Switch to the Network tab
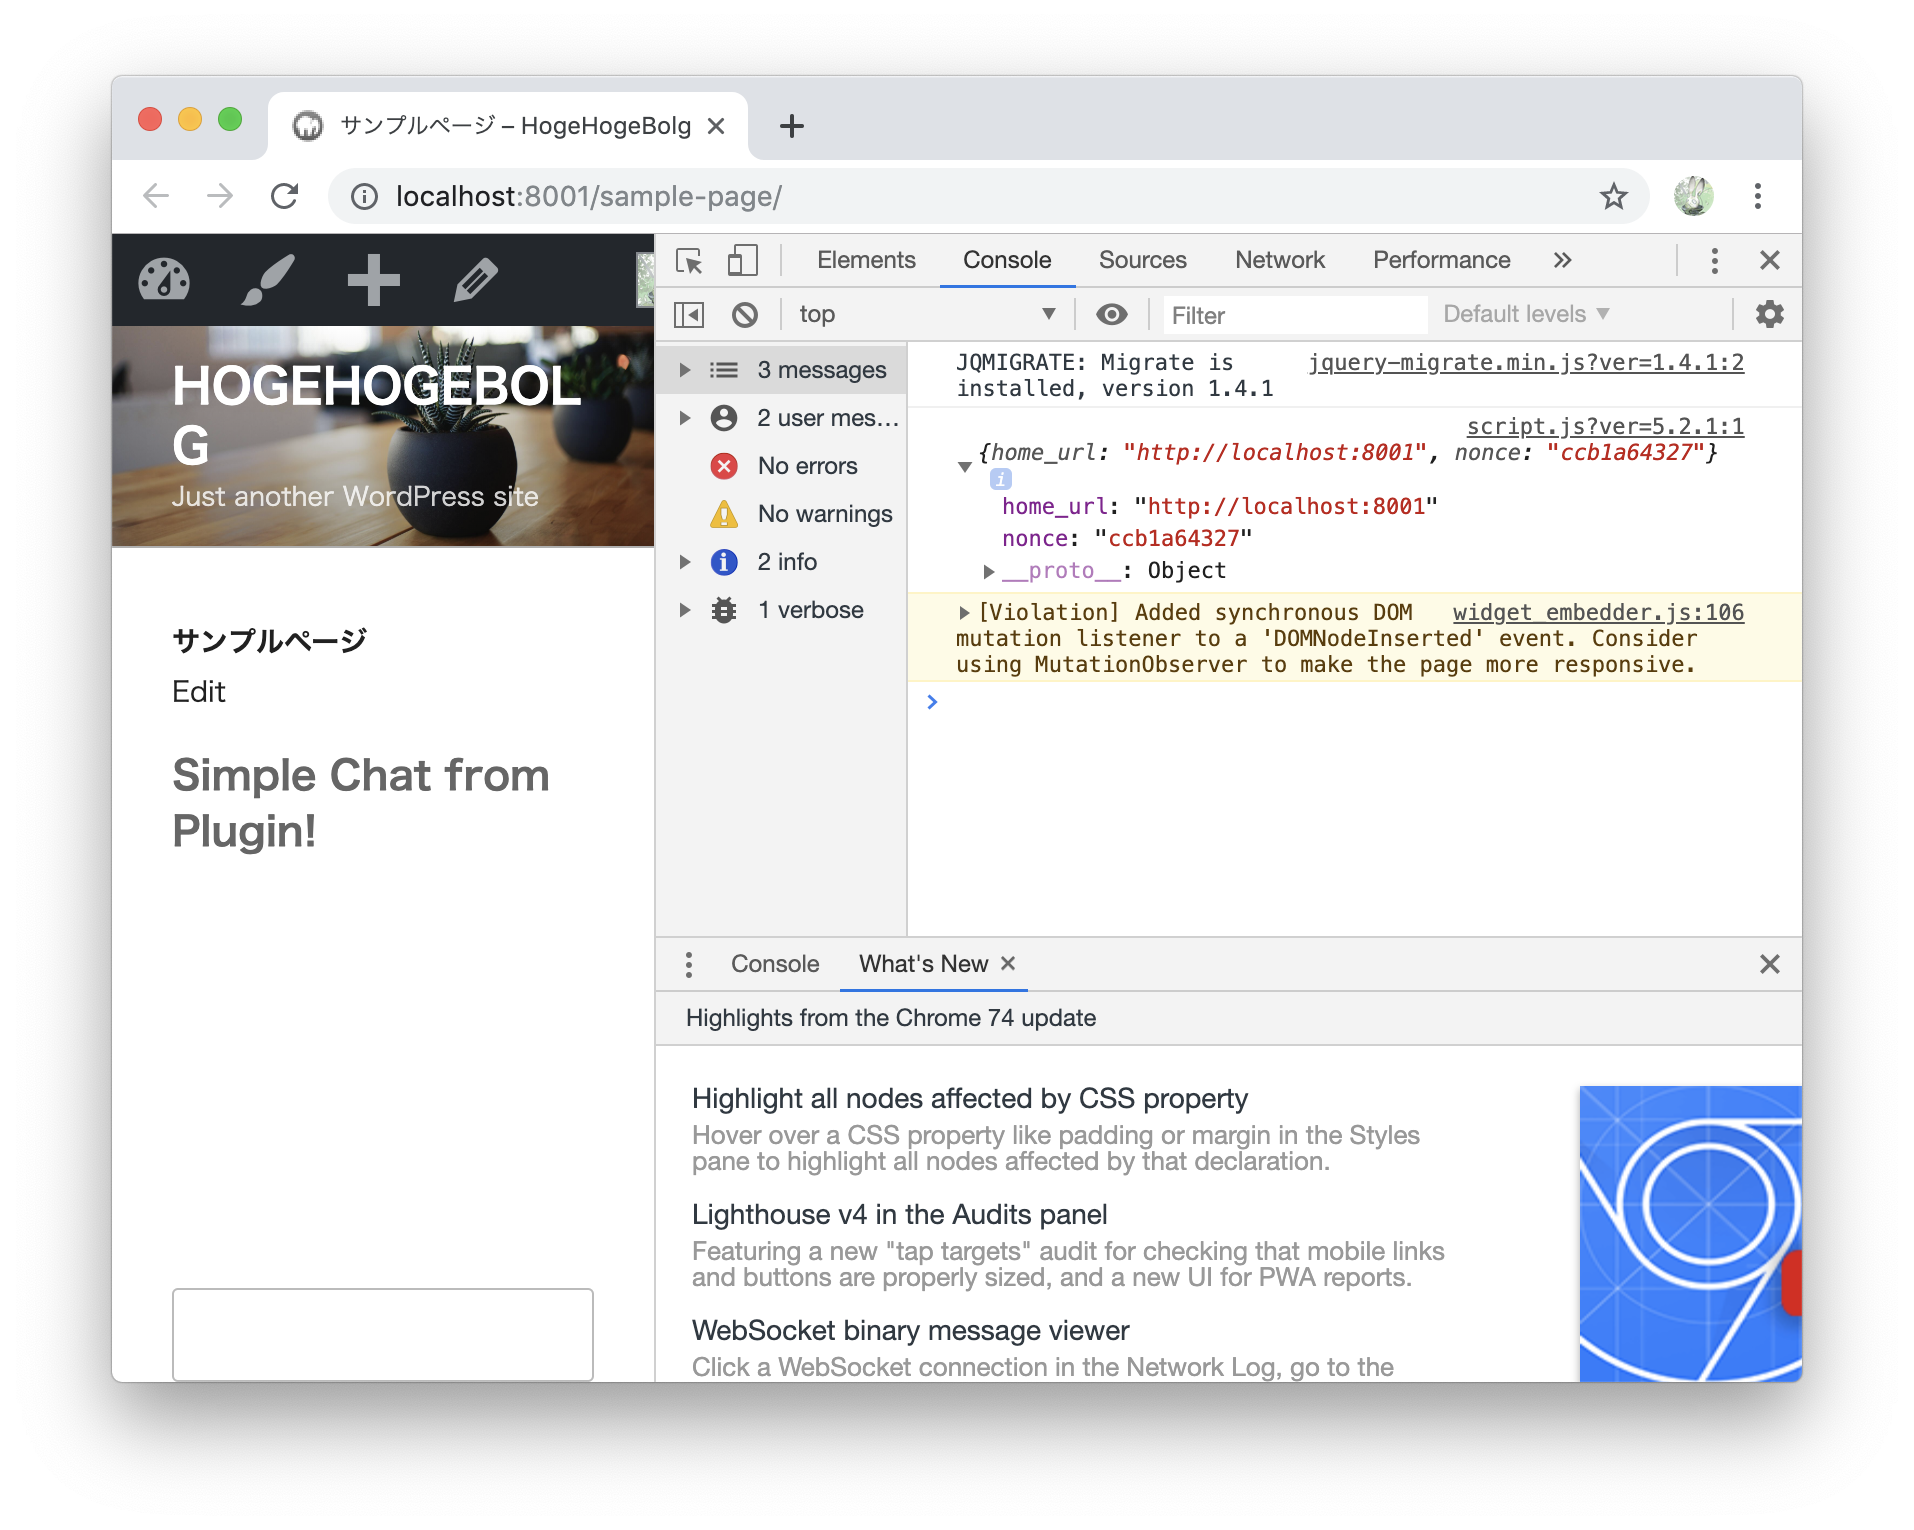The image size is (1914, 1530). click(1279, 260)
